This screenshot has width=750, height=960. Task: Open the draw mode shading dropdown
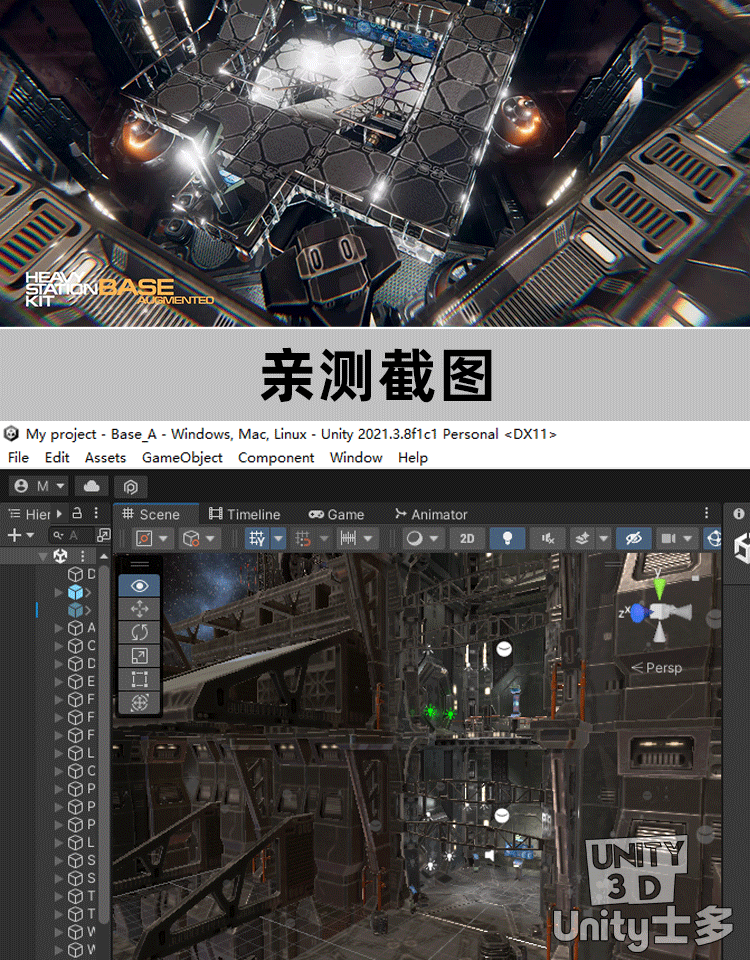click(x=422, y=538)
